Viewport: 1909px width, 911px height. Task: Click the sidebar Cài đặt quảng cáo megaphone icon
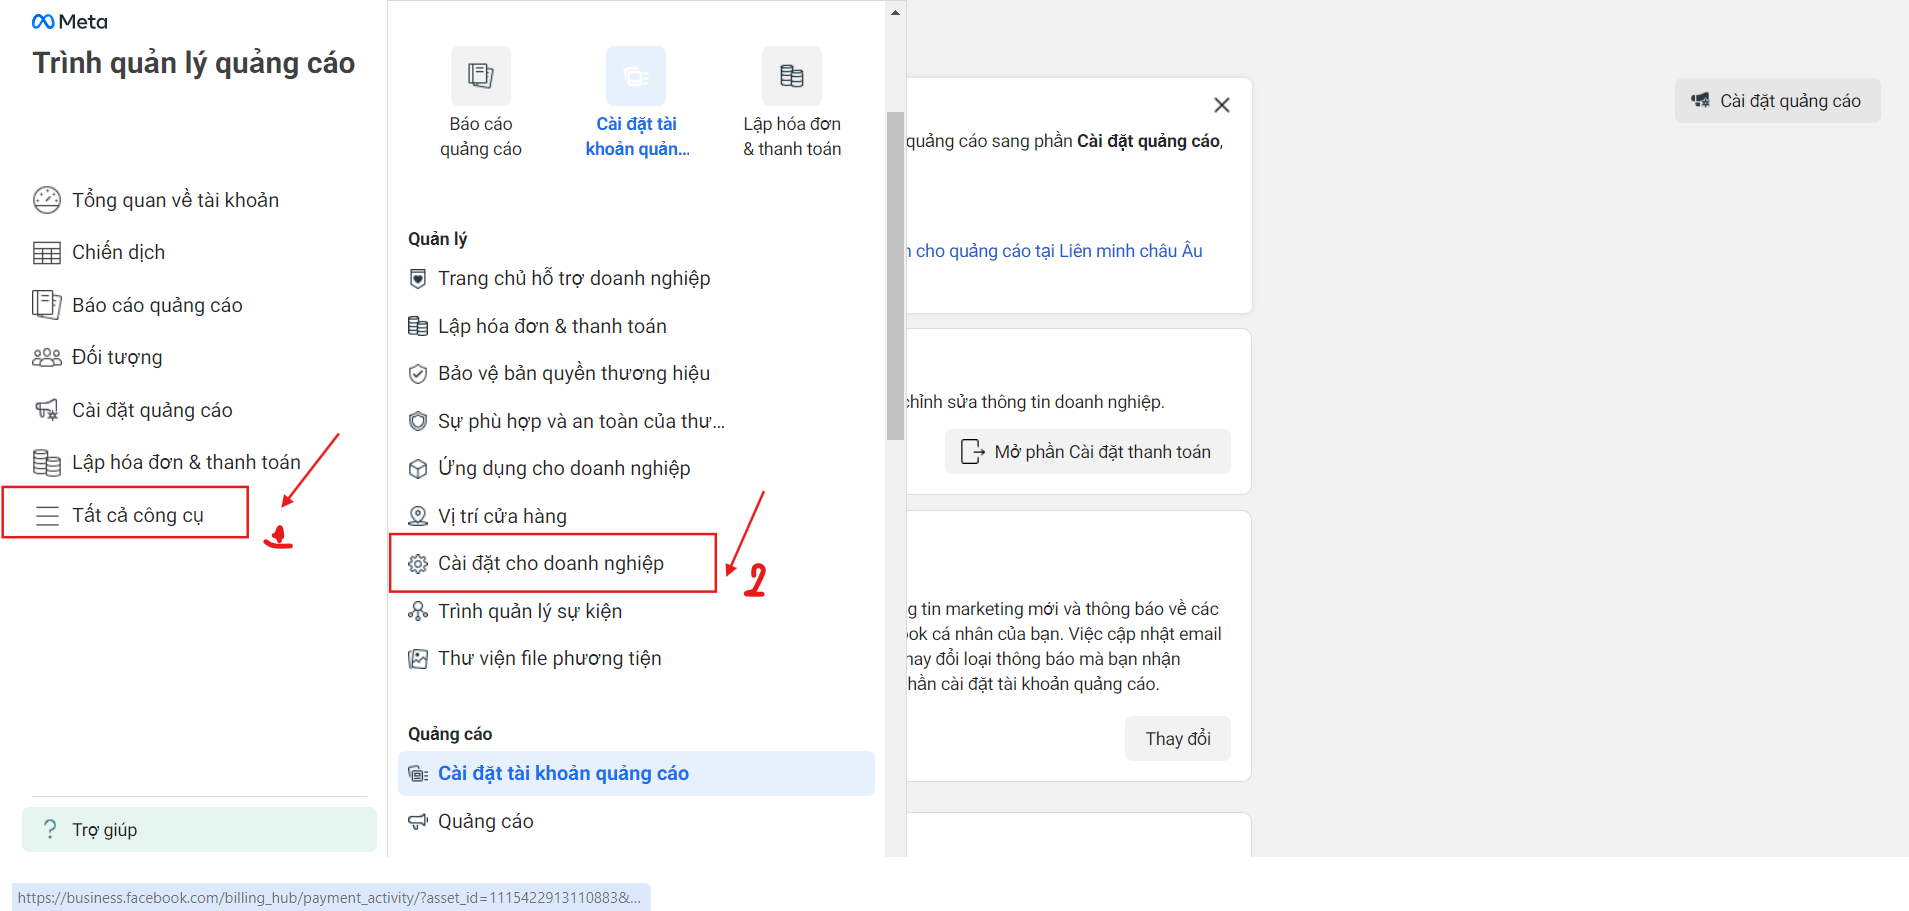click(x=47, y=410)
